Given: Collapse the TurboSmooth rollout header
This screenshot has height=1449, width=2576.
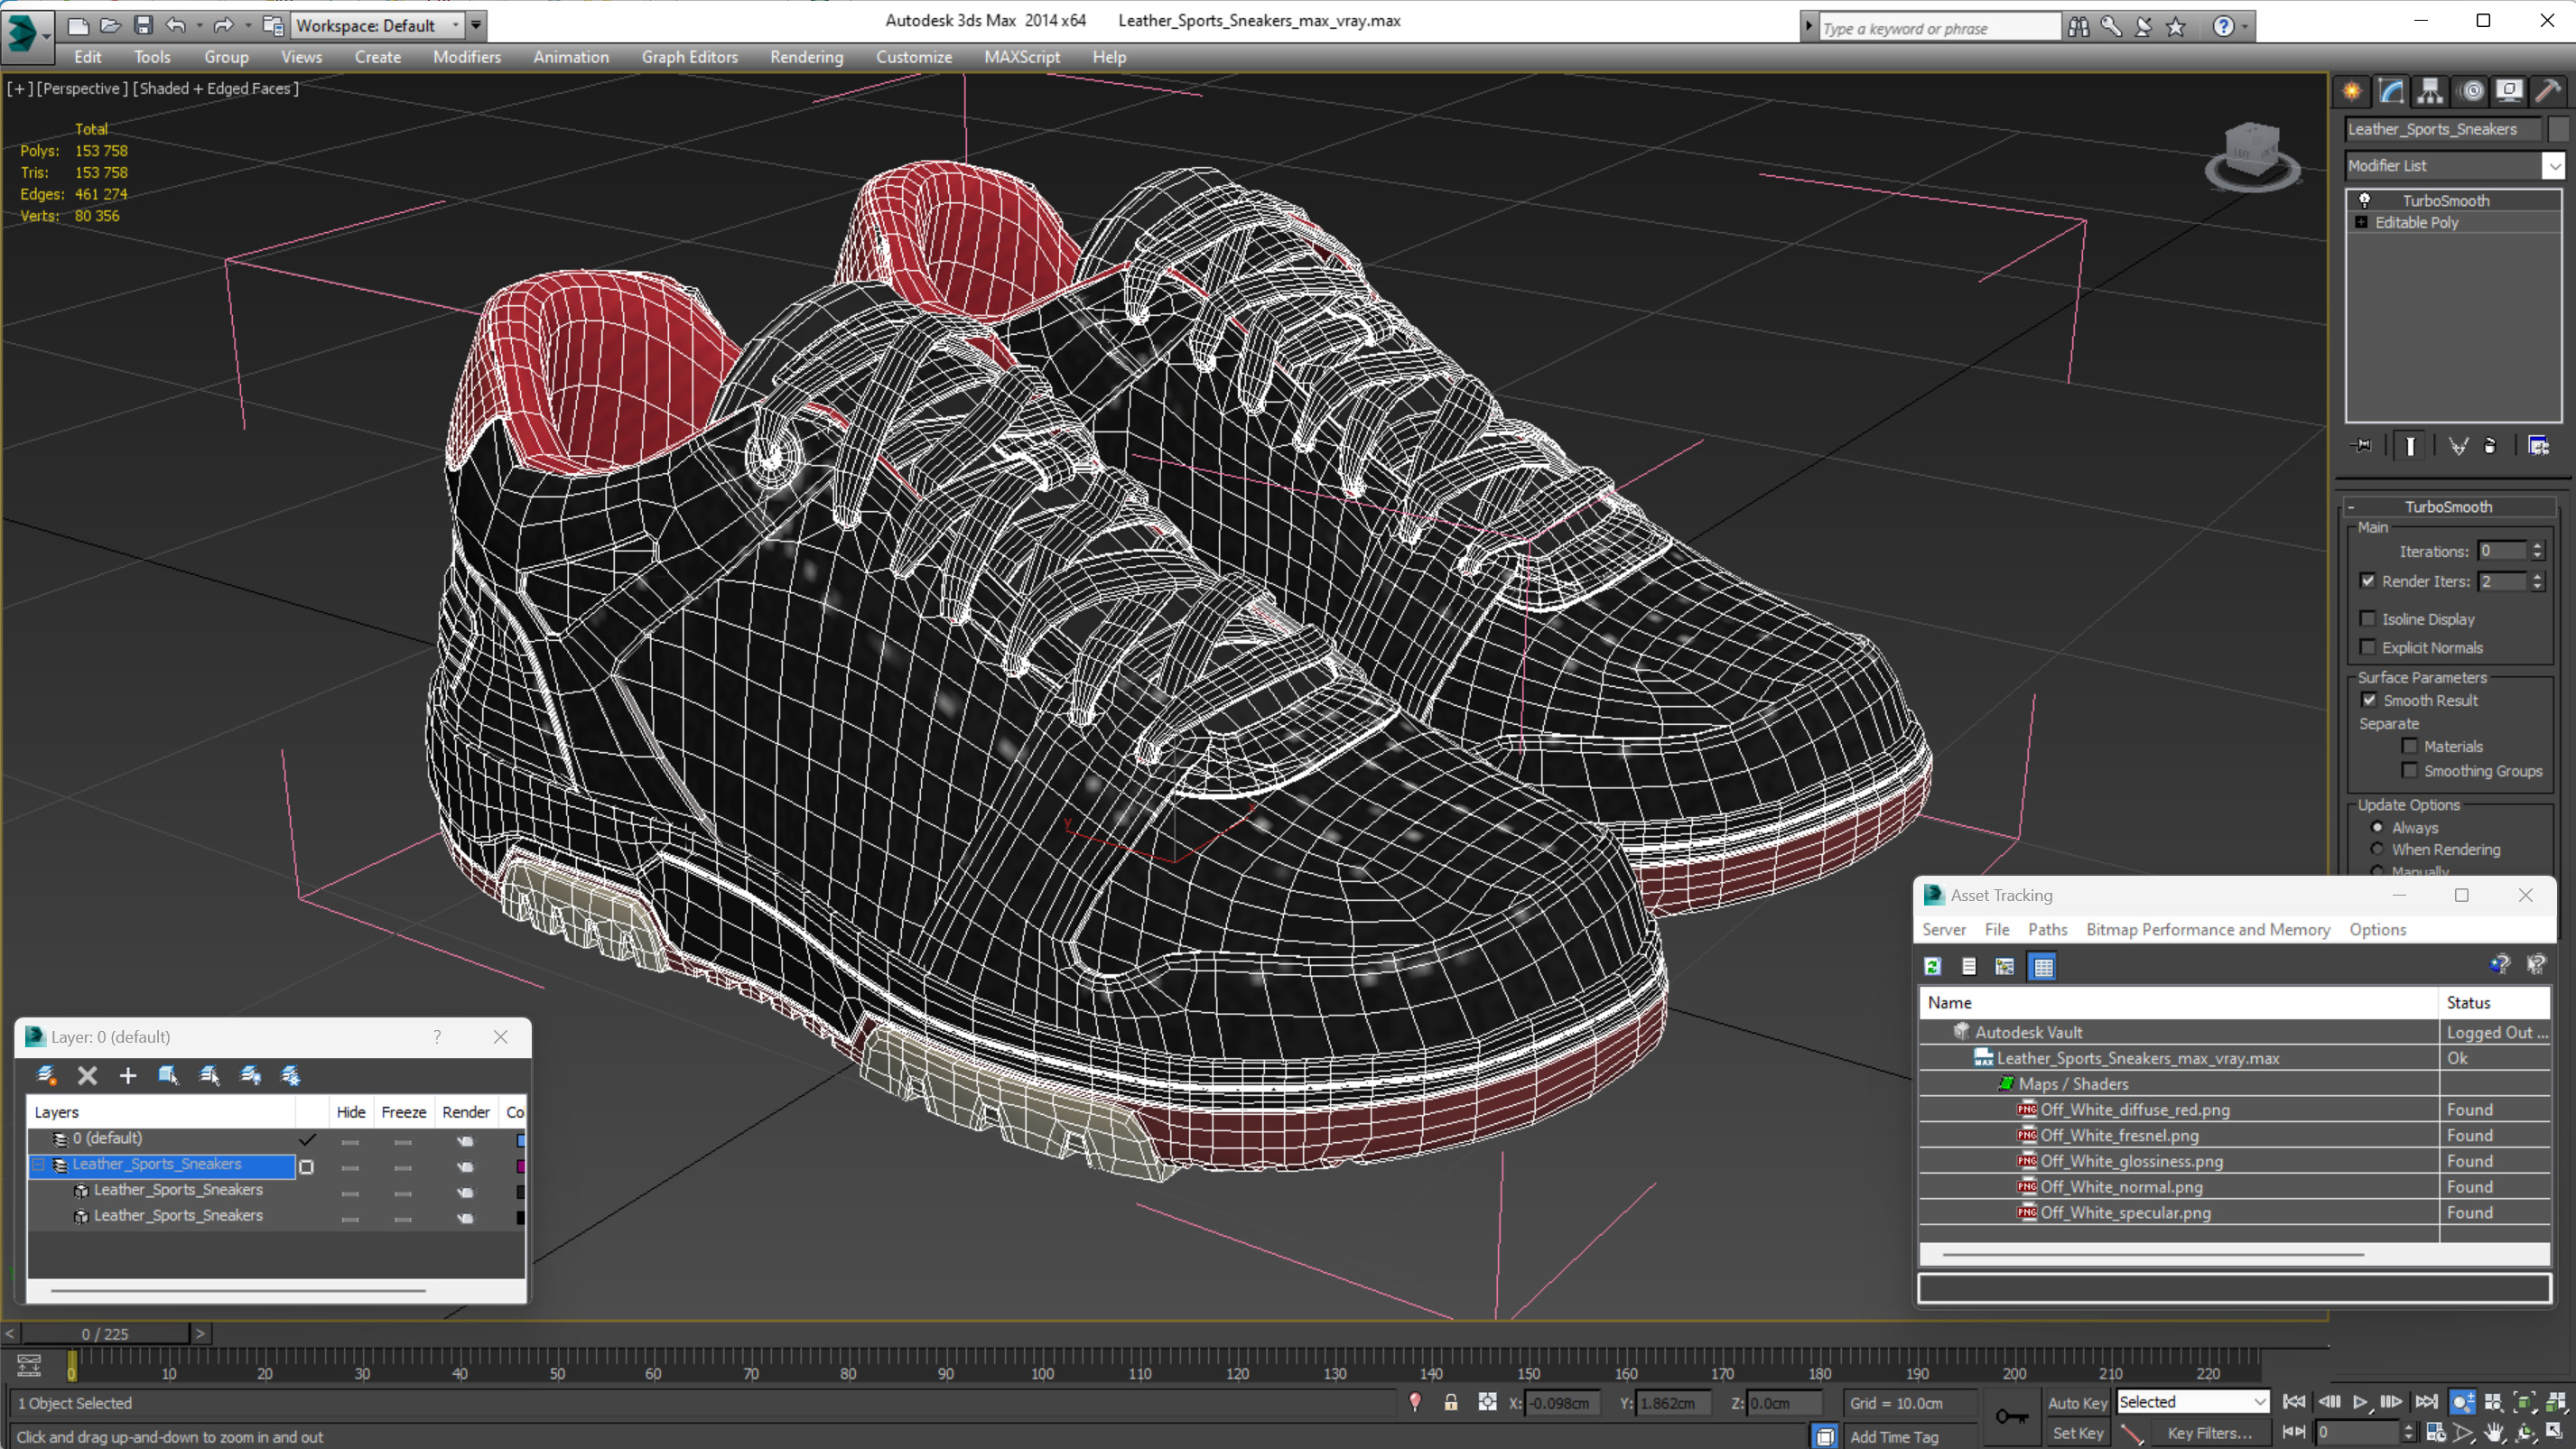Looking at the screenshot, I should 2448,507.
